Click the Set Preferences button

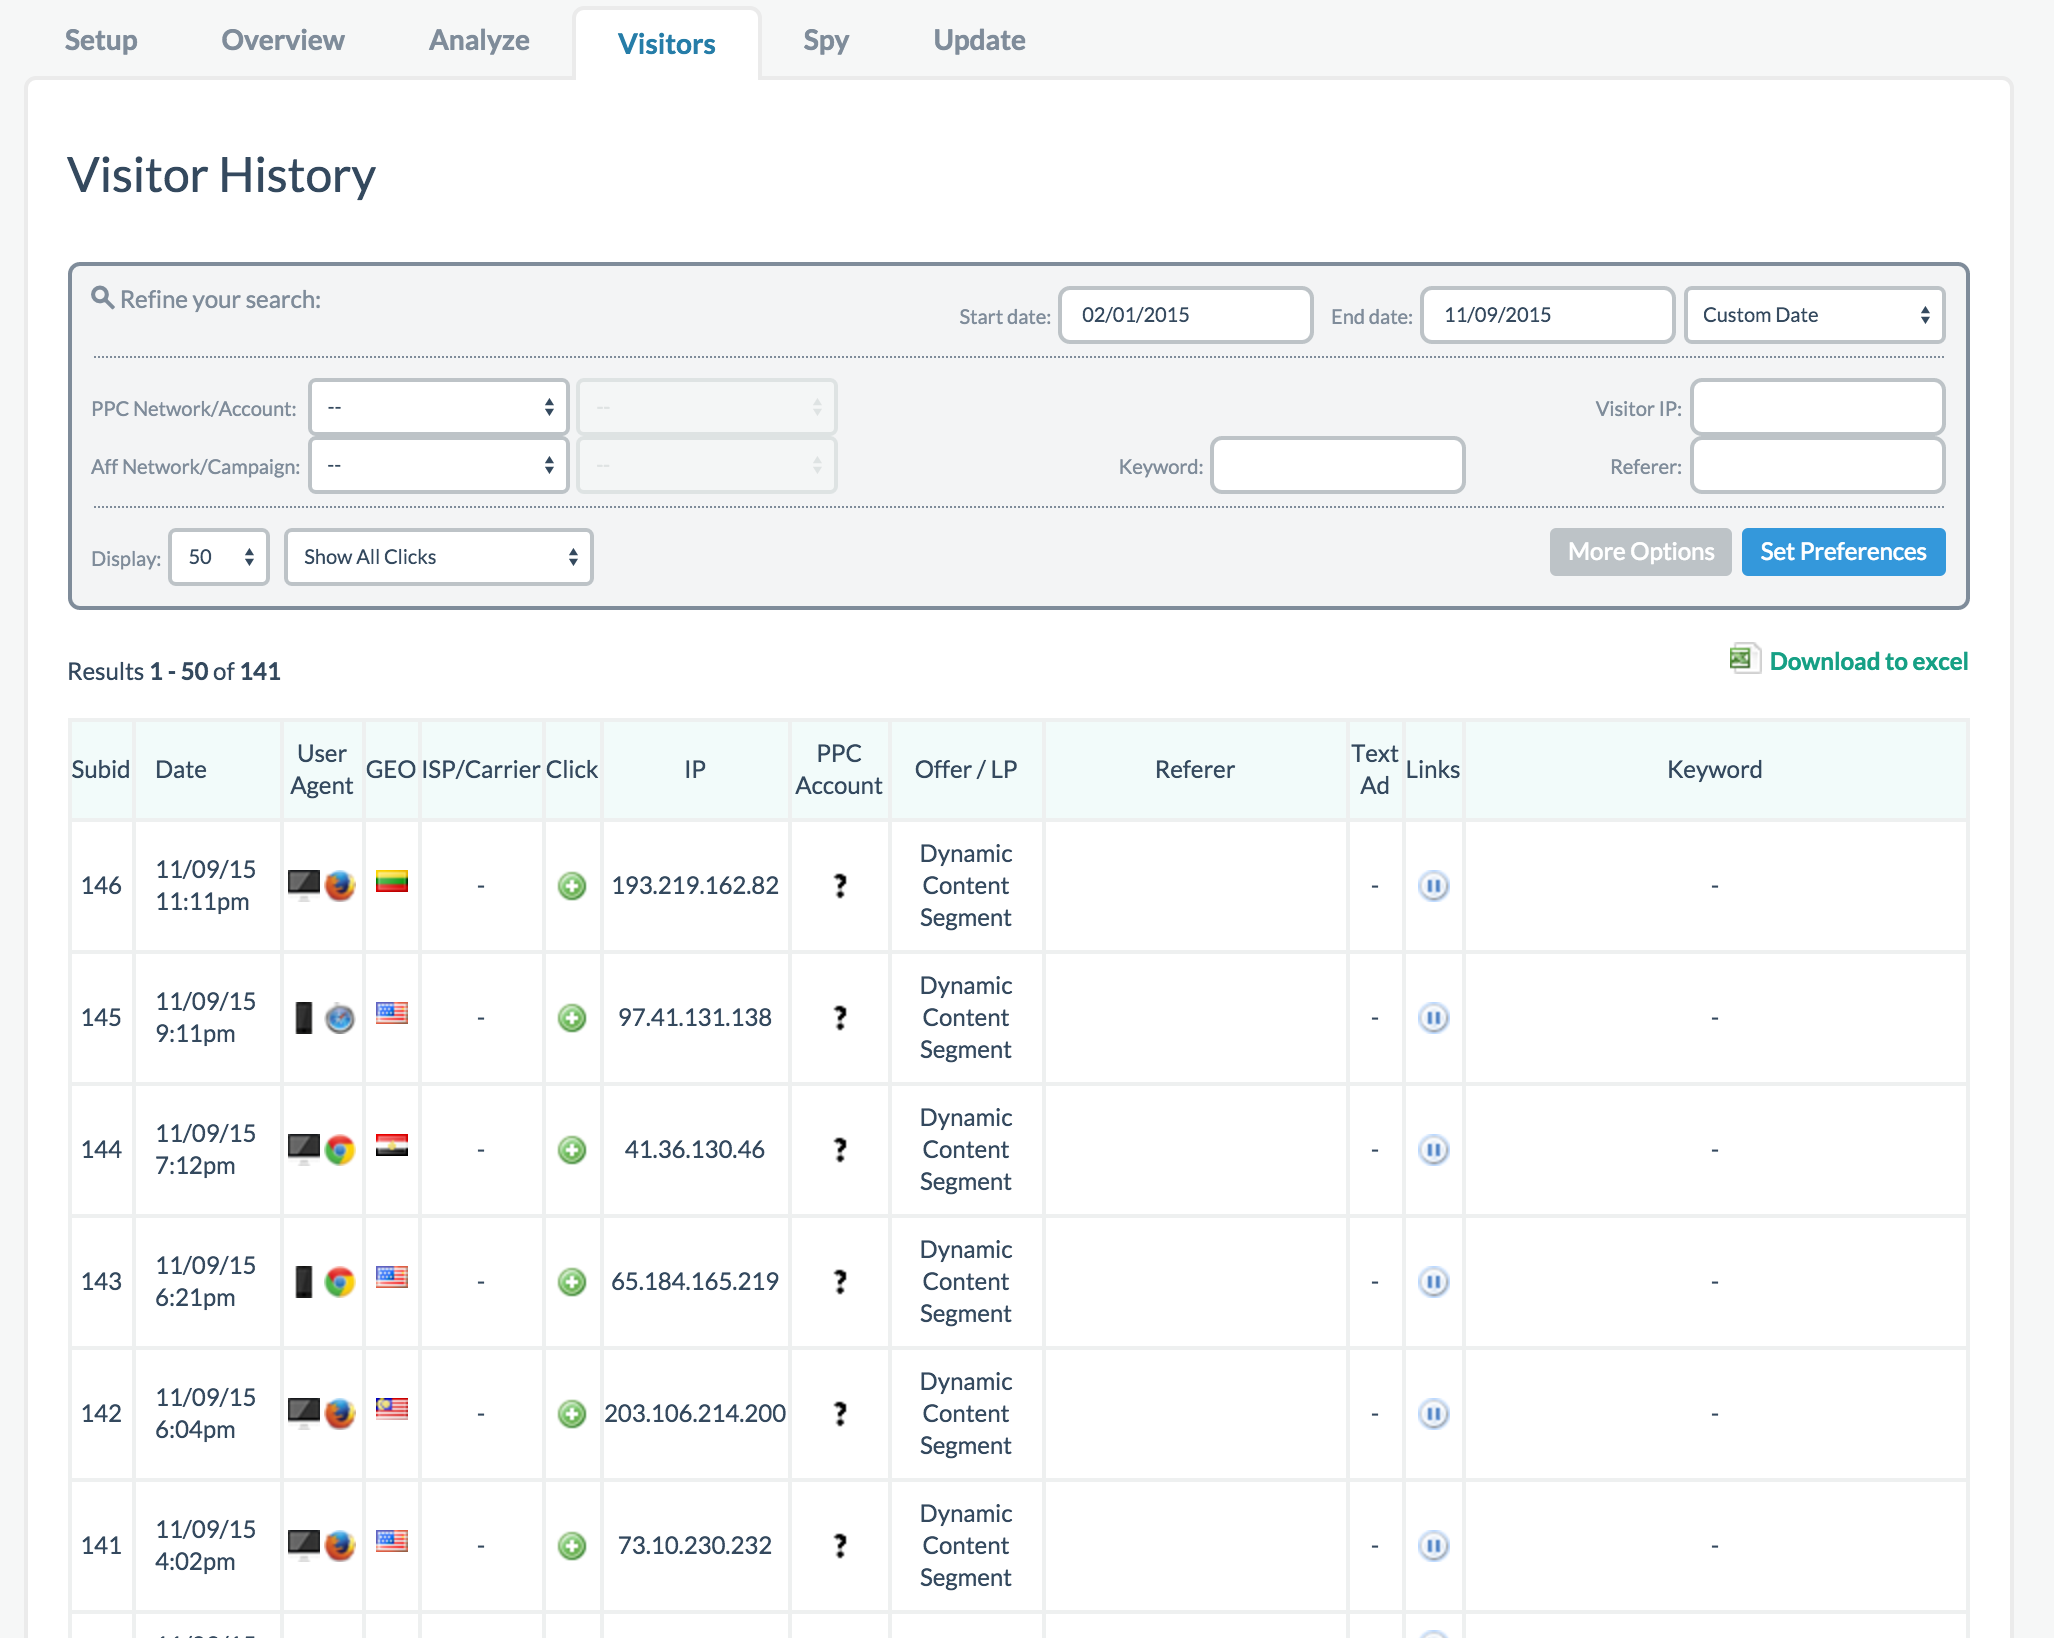click(1843, 552)
